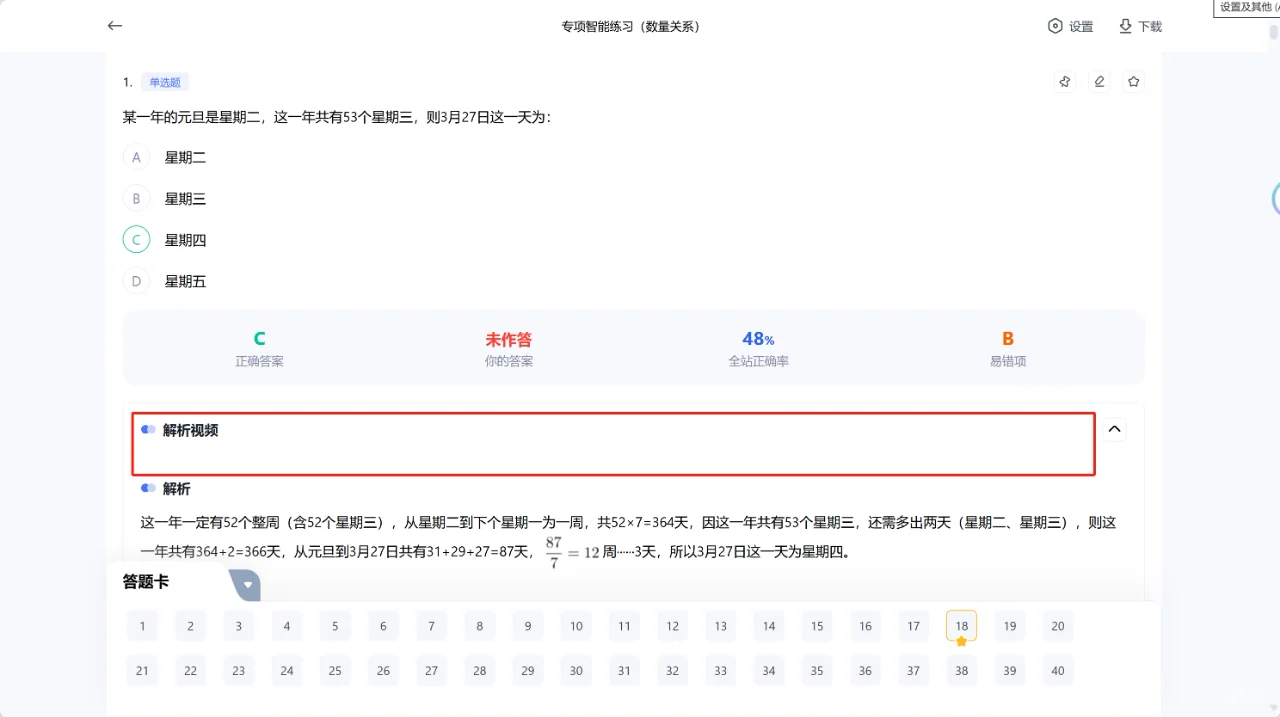The image size is (1280, 717).
Task: Jump to question 40 on the answer card
Action: 1057,670
